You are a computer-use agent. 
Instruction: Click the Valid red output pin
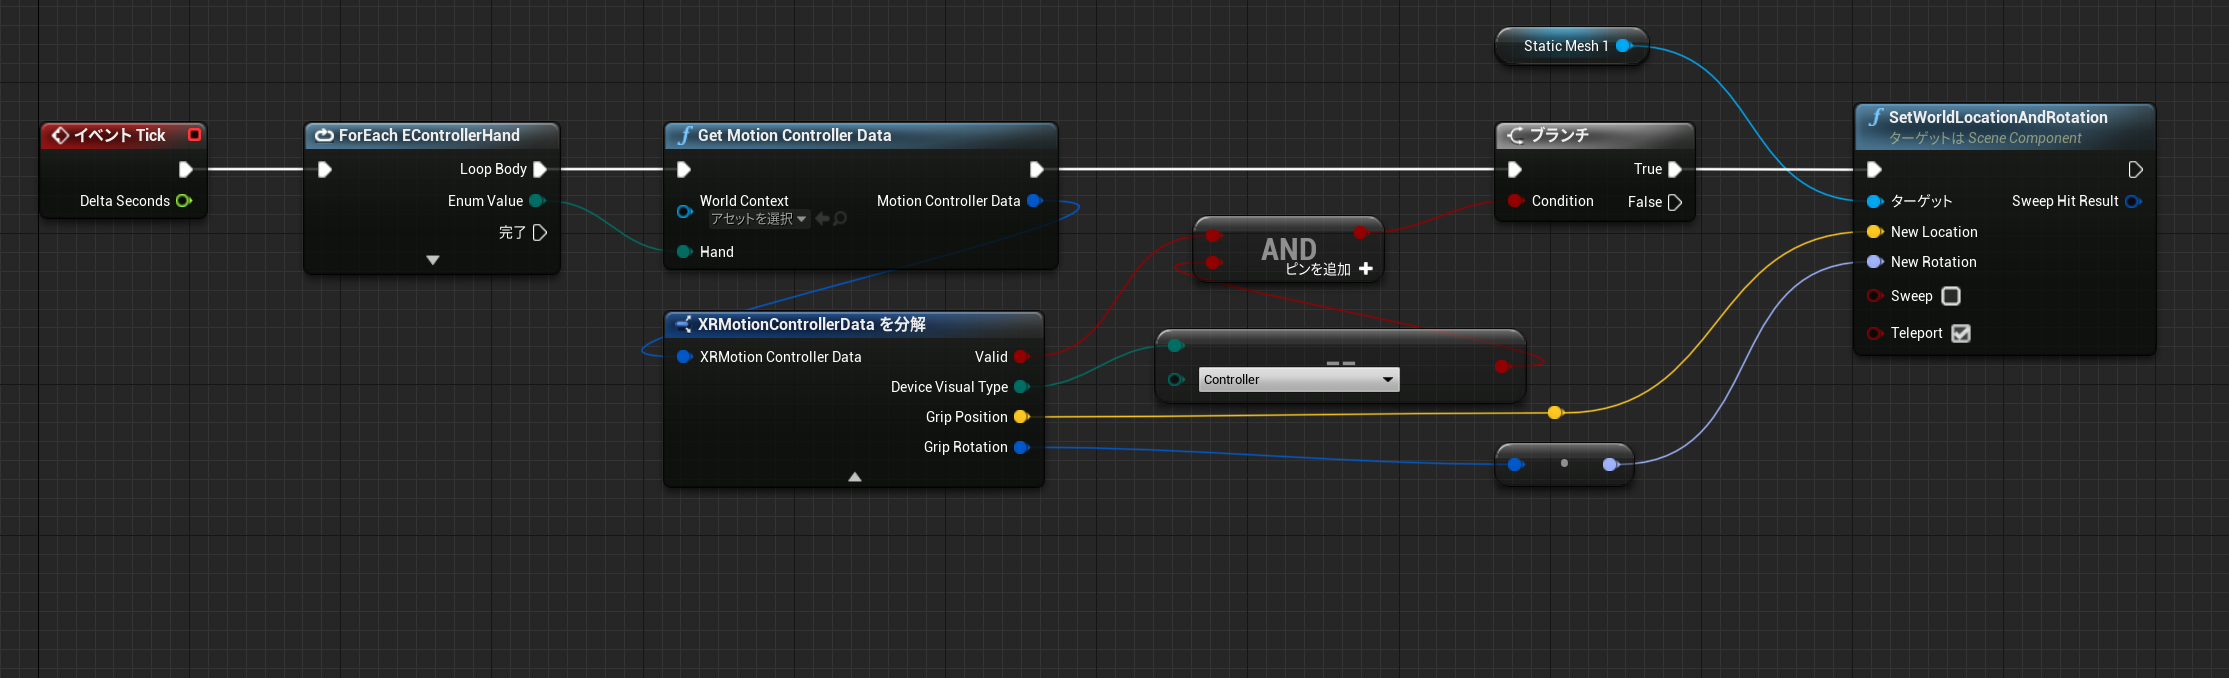click(x=1022, y=357)
